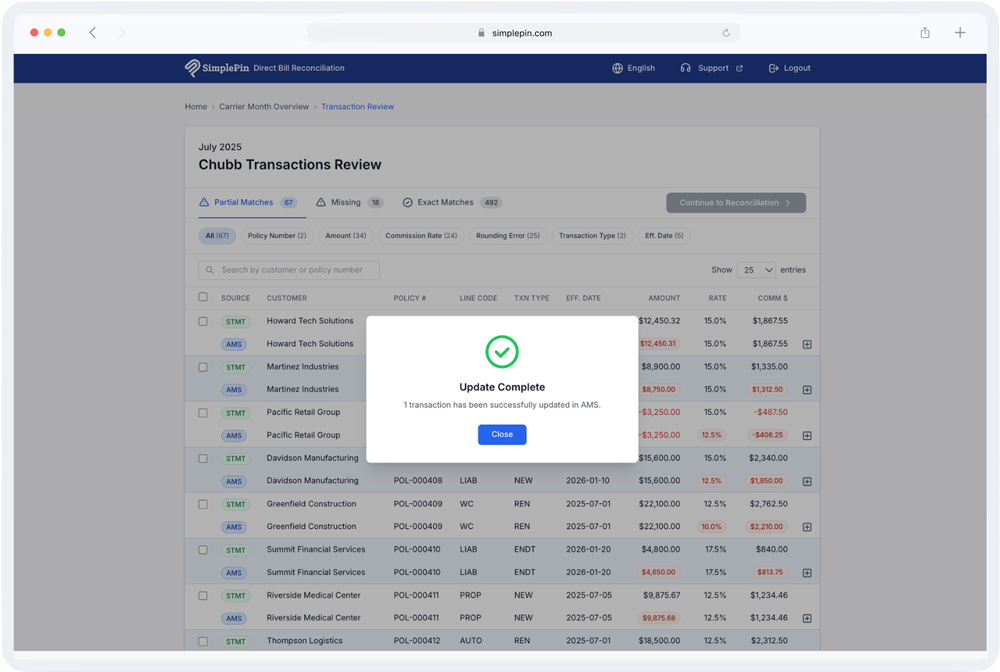Screen dimensions: 1000x672
Task: Click the page reload icon
Action: [x=726, y=33]
